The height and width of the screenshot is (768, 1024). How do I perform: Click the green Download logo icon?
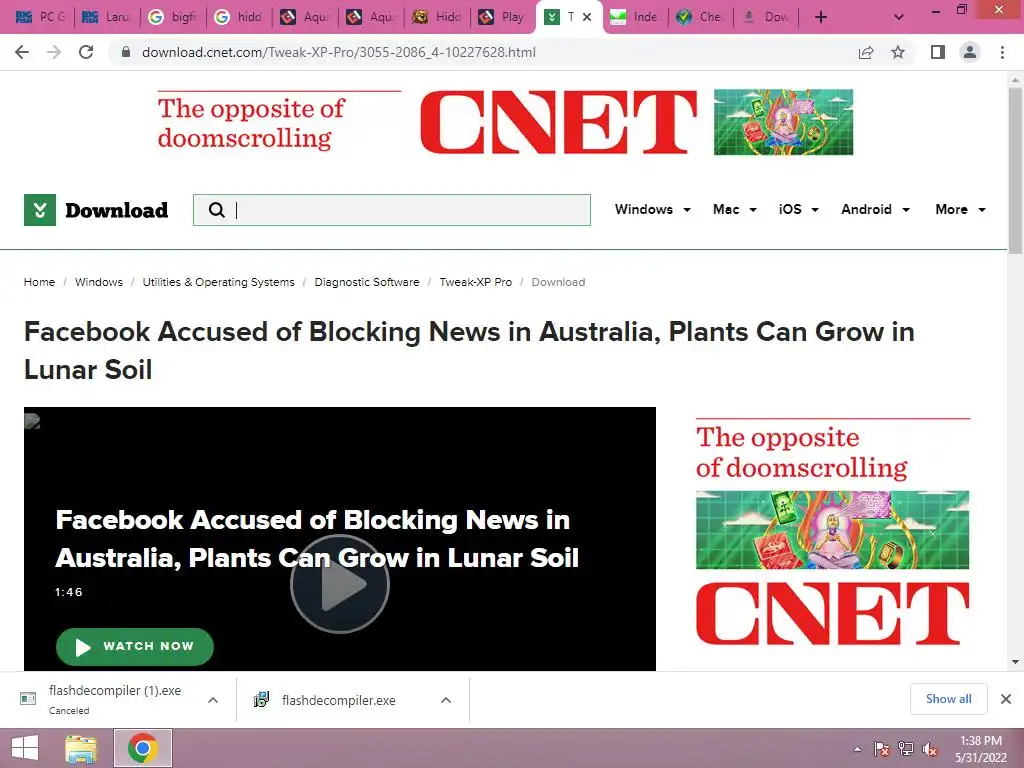[40, 210]
